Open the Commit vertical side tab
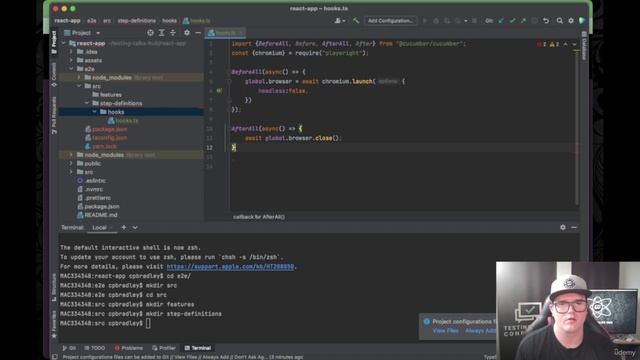The image size is (640, 360). [54, 75]
